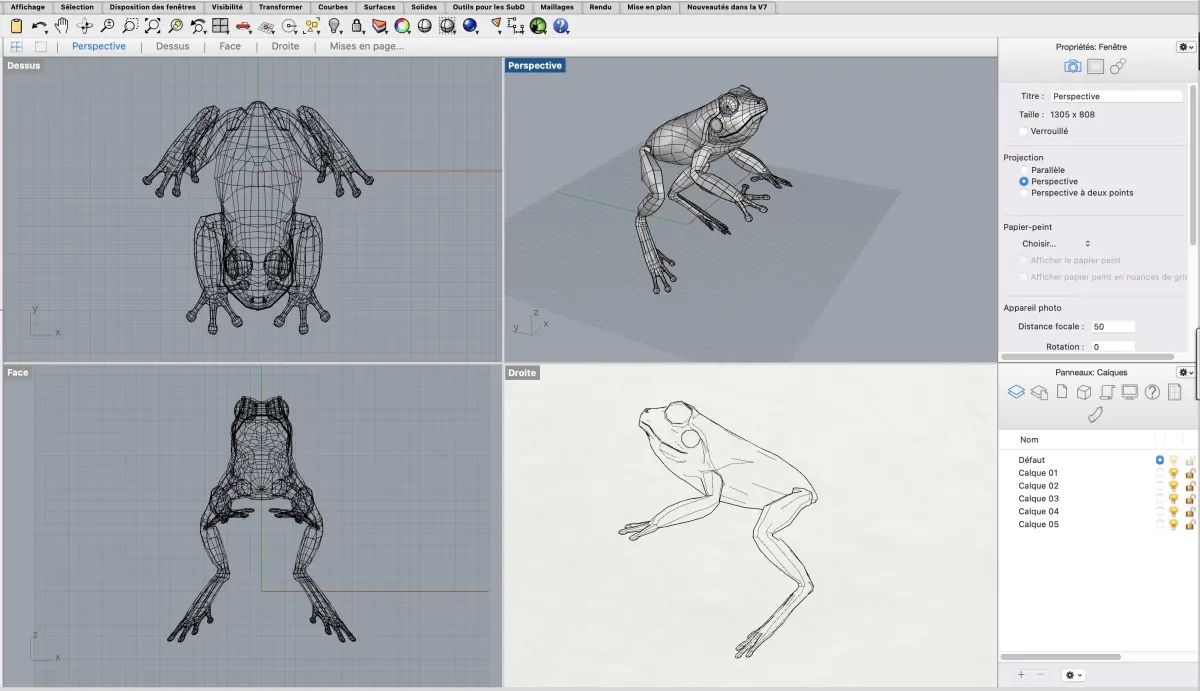
Task: Open the Layers panel icon
Action: [1016, 392]
